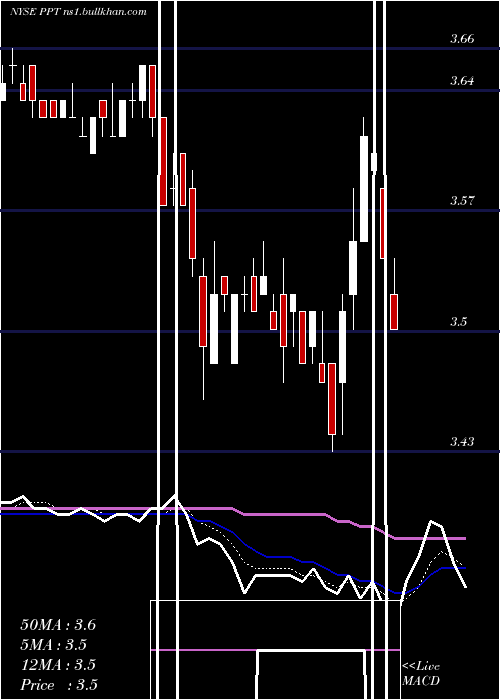This screenshot has height=700, width=500.
Task: Click the NYSE PPT ns1.bullkhan.com title text
Action: [78, 12]
